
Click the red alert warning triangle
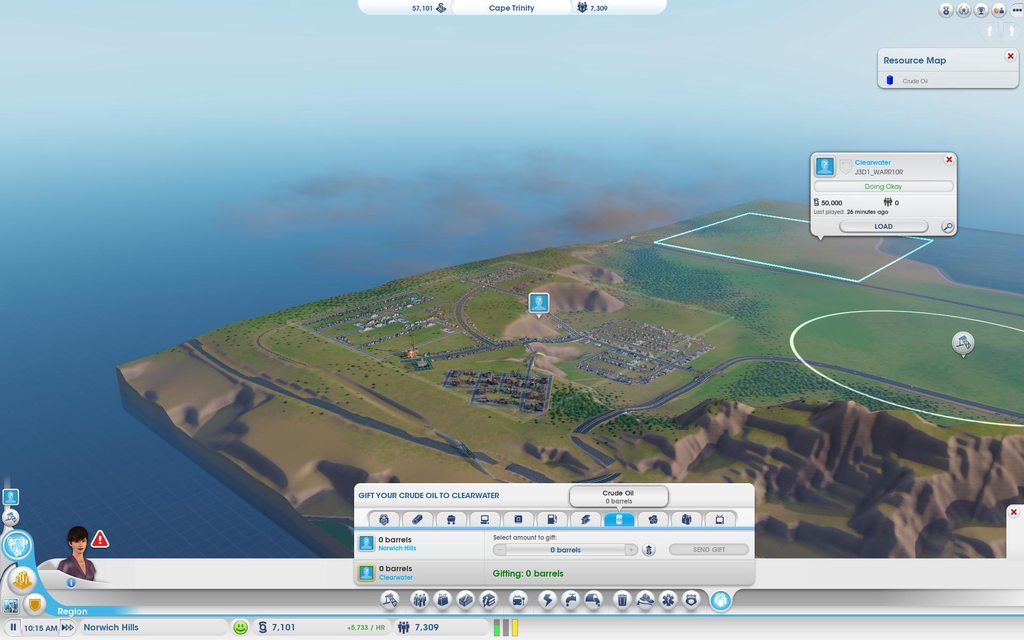click(x=100, y=540)
